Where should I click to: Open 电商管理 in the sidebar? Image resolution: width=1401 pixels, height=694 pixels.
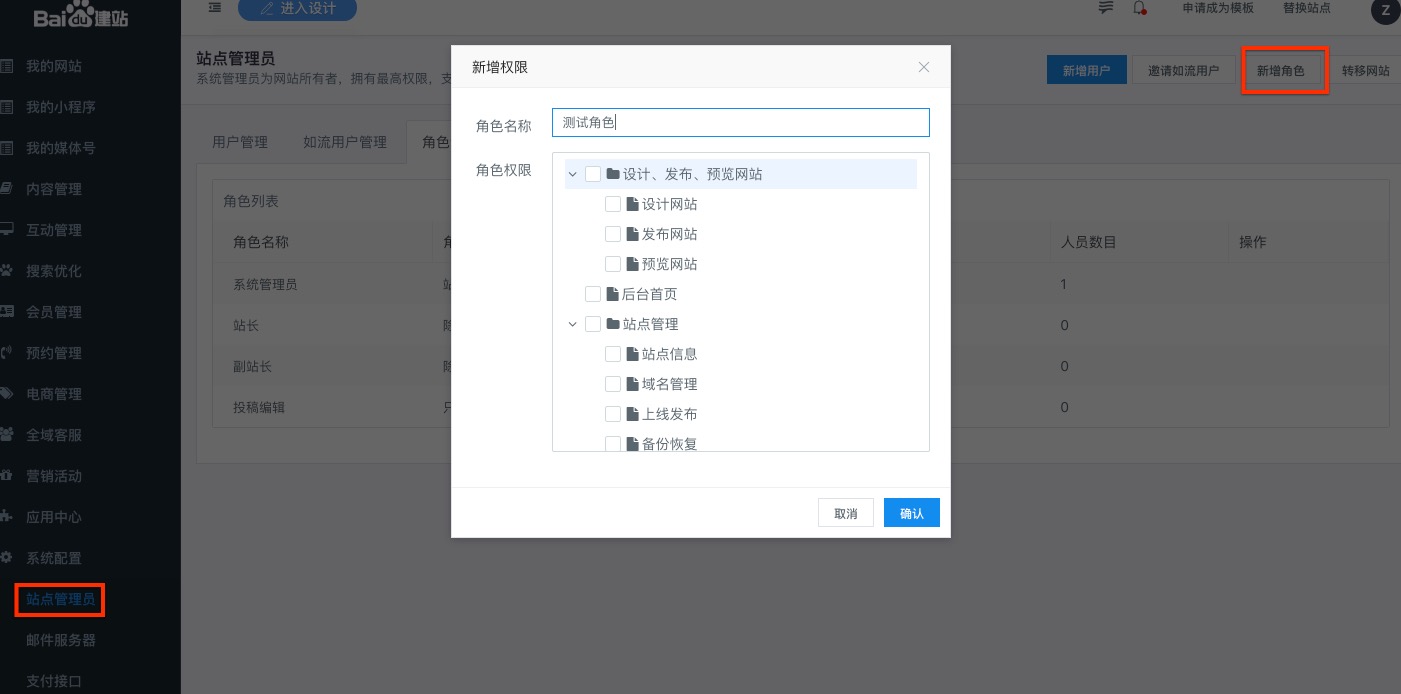pyautogui.click(x=54, y=394)
